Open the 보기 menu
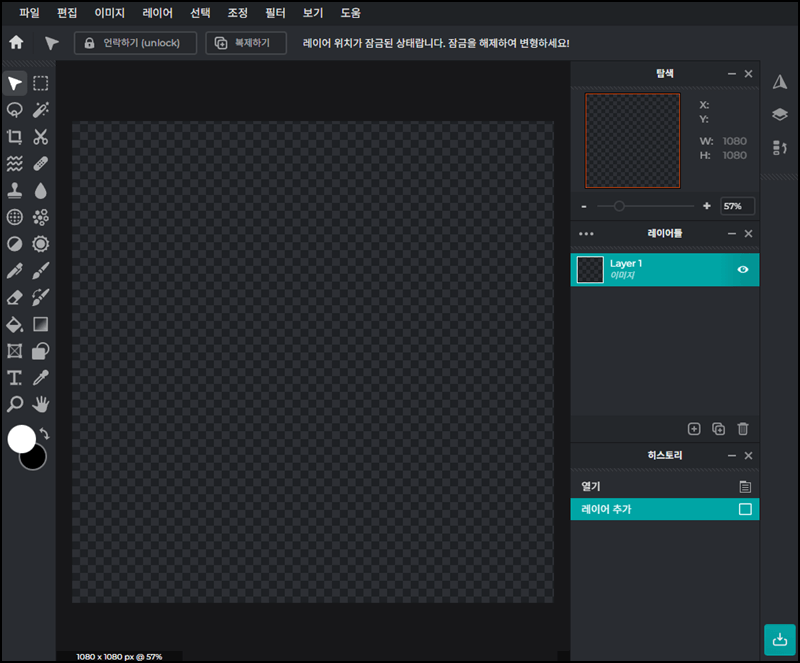Viewport: 800px width, 663px height. 313,13
